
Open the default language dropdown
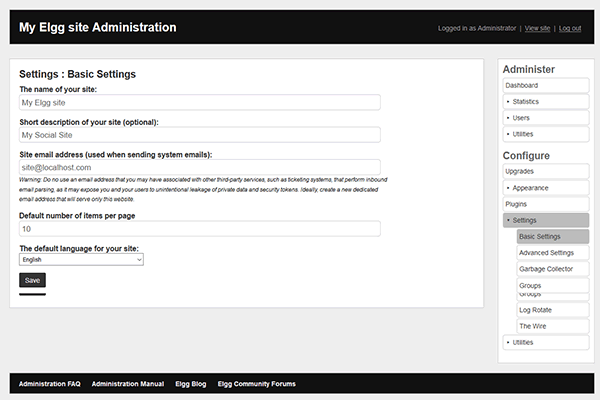[81, 259]
